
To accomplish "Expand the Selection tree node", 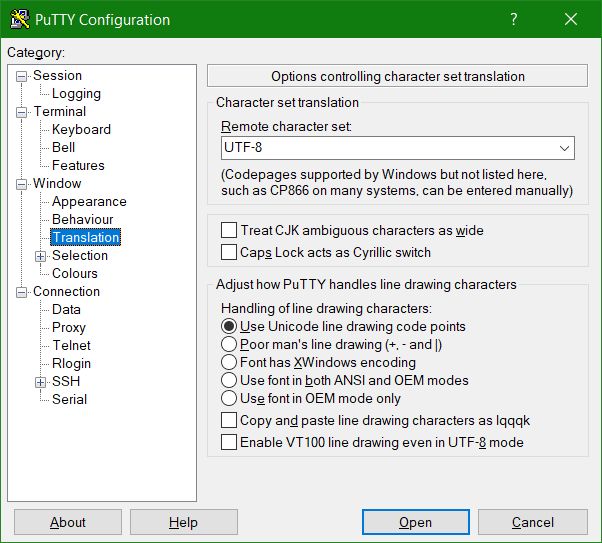I will pos(40,256).
